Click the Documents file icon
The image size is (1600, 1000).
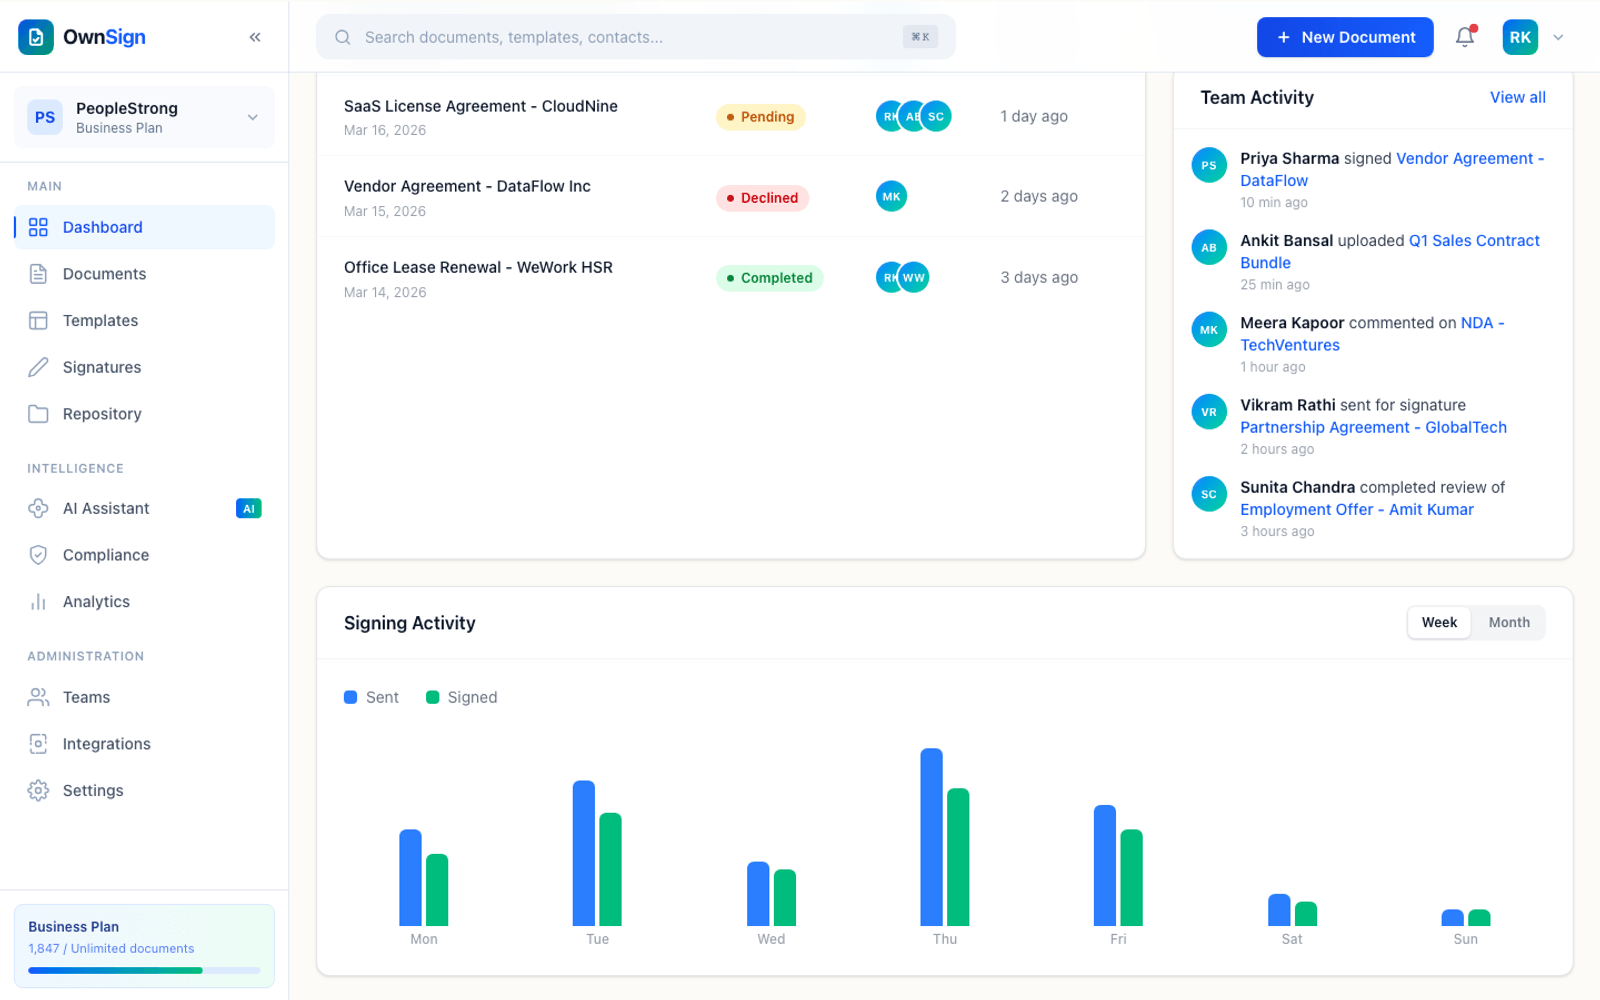[38, 274]
